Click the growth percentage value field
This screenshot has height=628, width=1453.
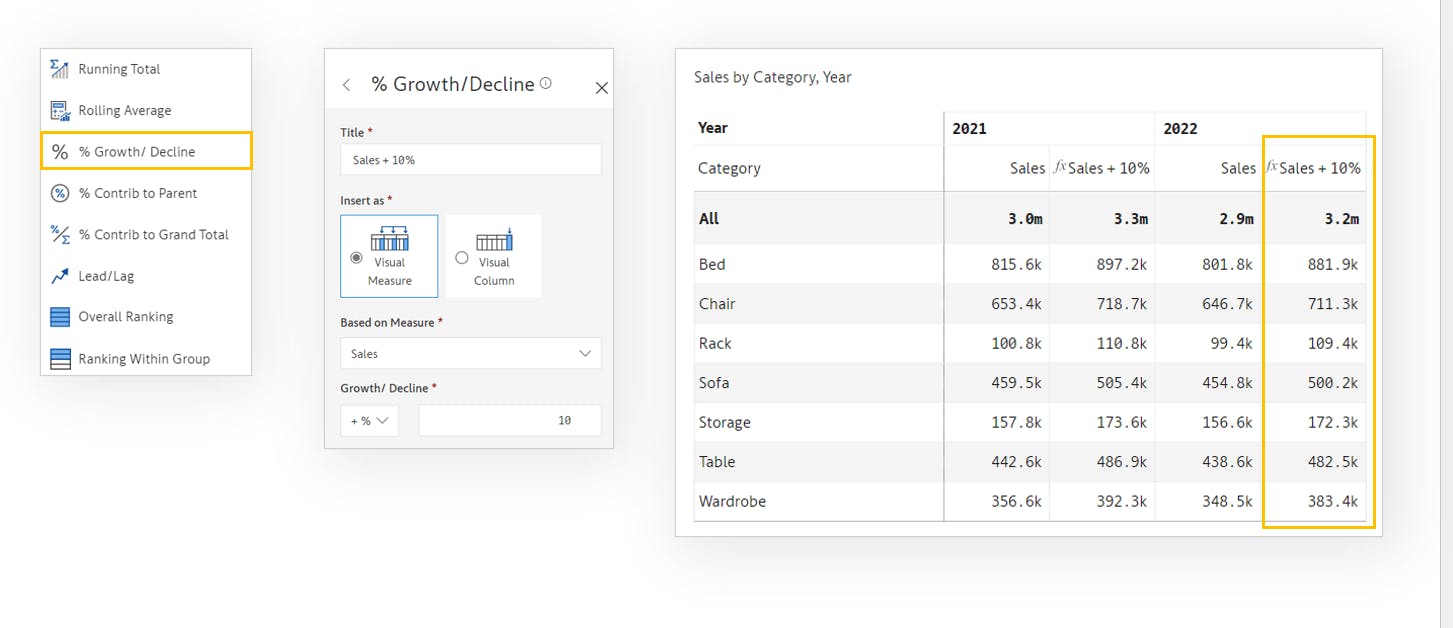(509, 421)
